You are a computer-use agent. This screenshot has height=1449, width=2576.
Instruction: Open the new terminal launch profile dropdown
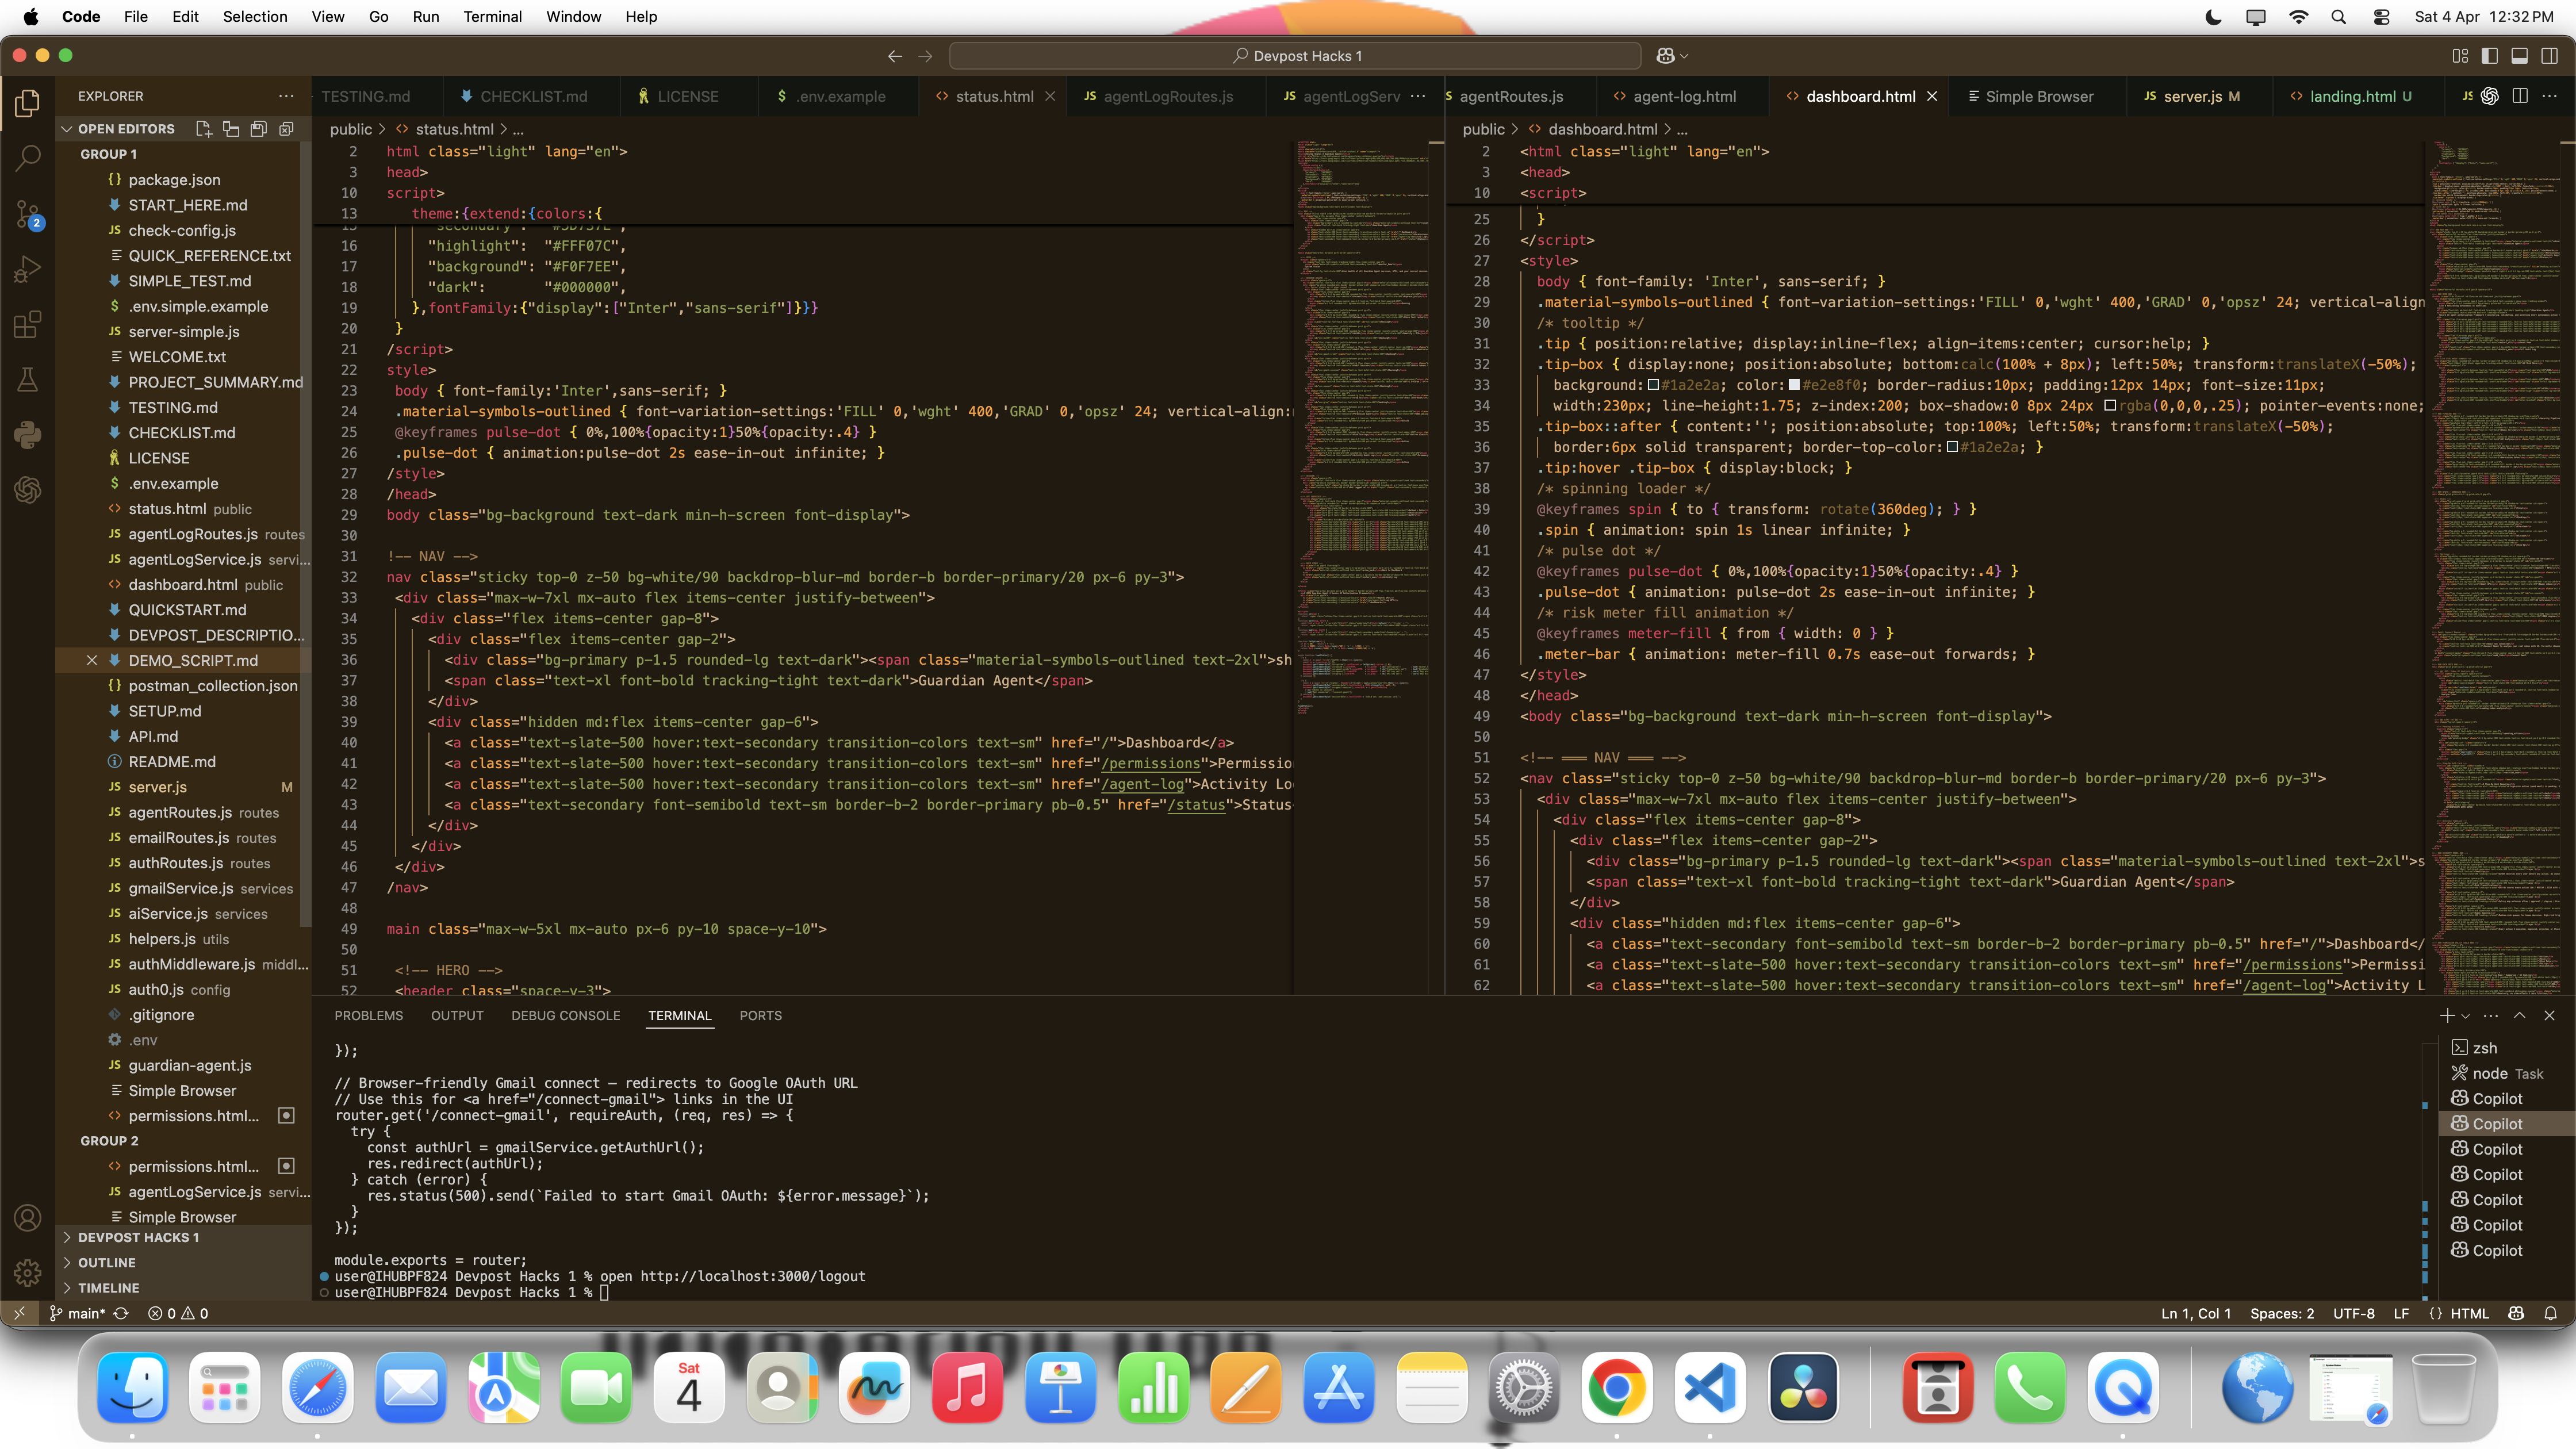2466,1015
